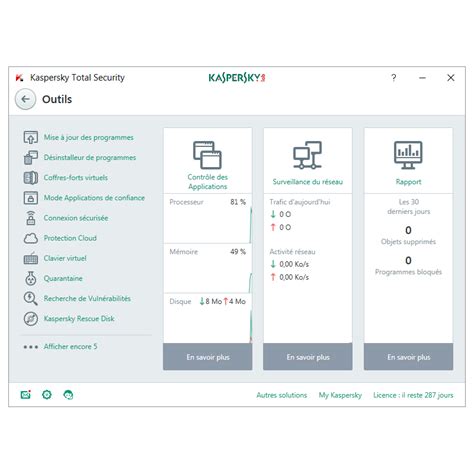Screen dimensions: 474x474
Task: Click the Processeur 81 % usage graph
Action: pos(208,219)
